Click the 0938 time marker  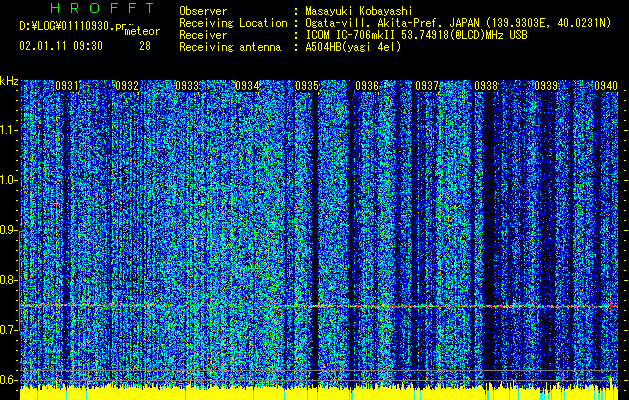486,86
